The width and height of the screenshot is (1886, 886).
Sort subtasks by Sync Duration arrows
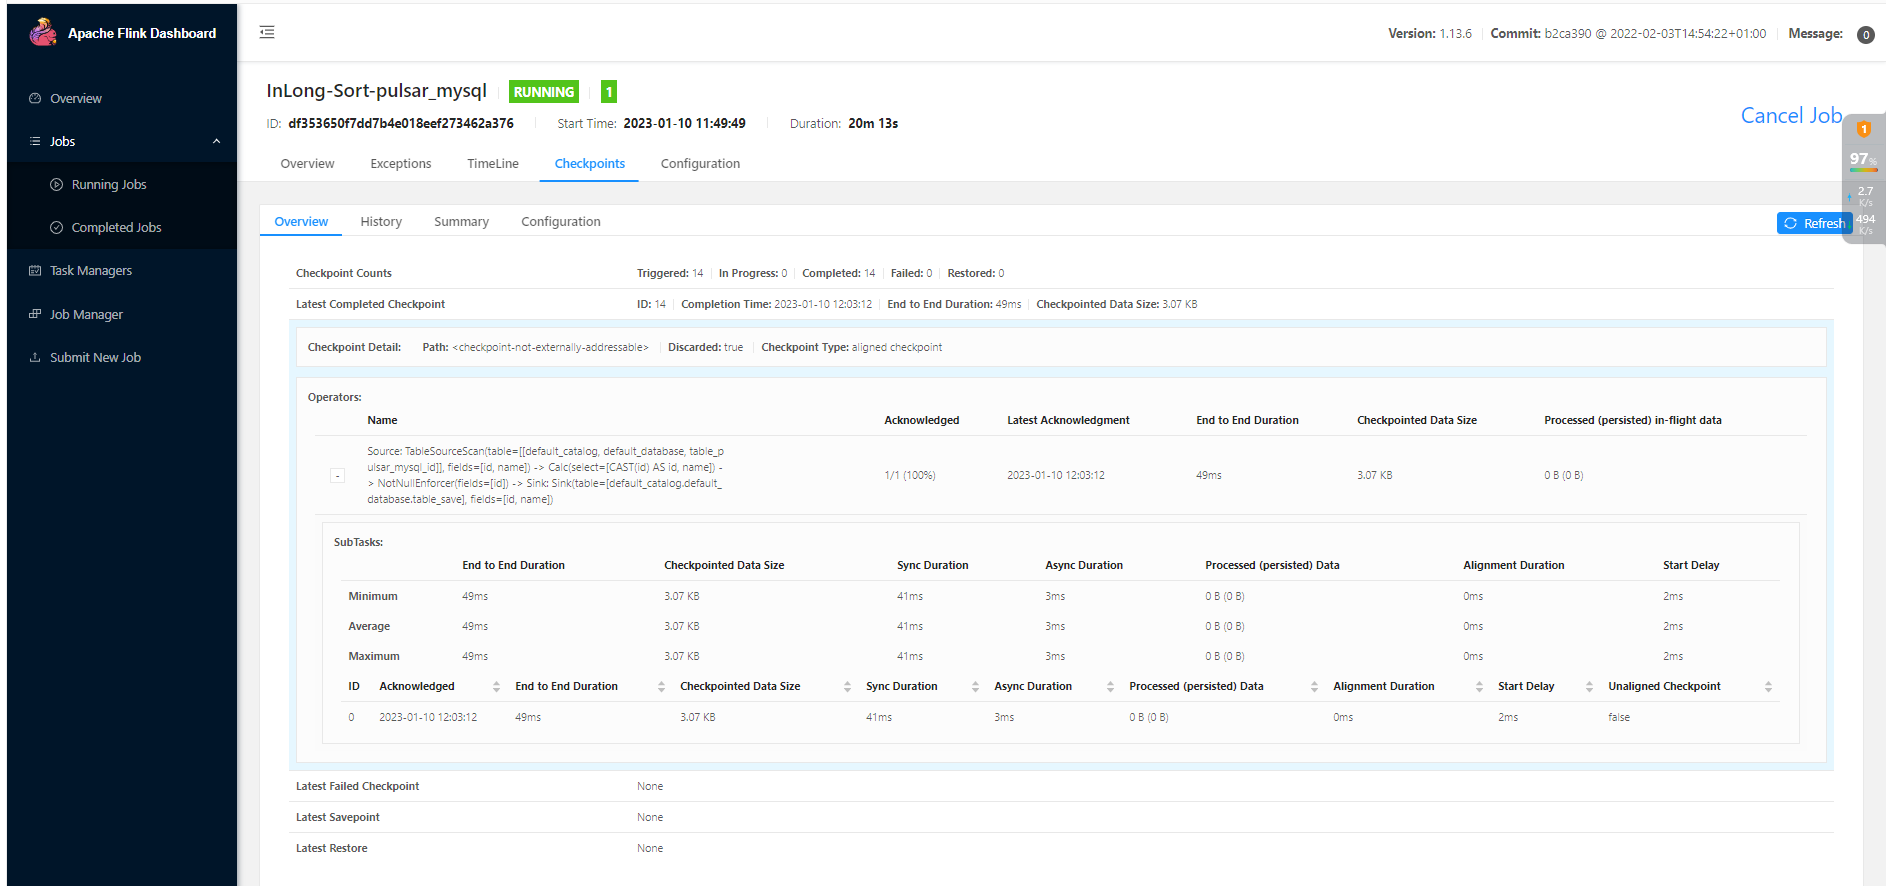click(x=975, y=687)
